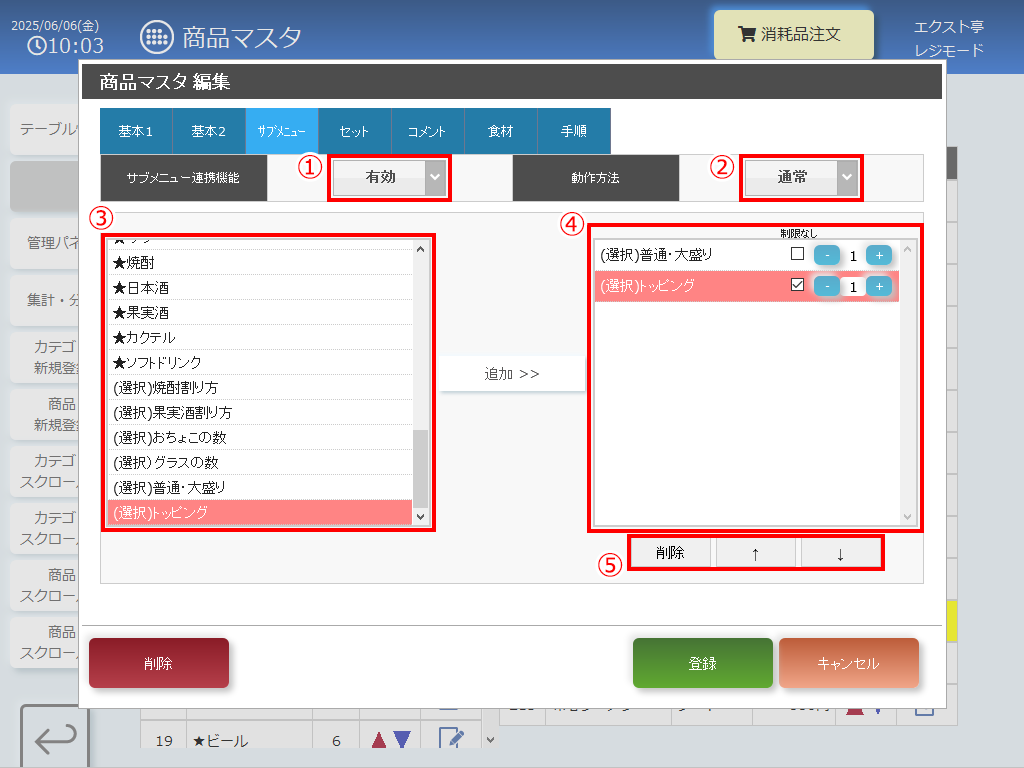1024x768 pixels.
Task: Select (選択)普通・大盛り row in the right list
Action: 746,255
